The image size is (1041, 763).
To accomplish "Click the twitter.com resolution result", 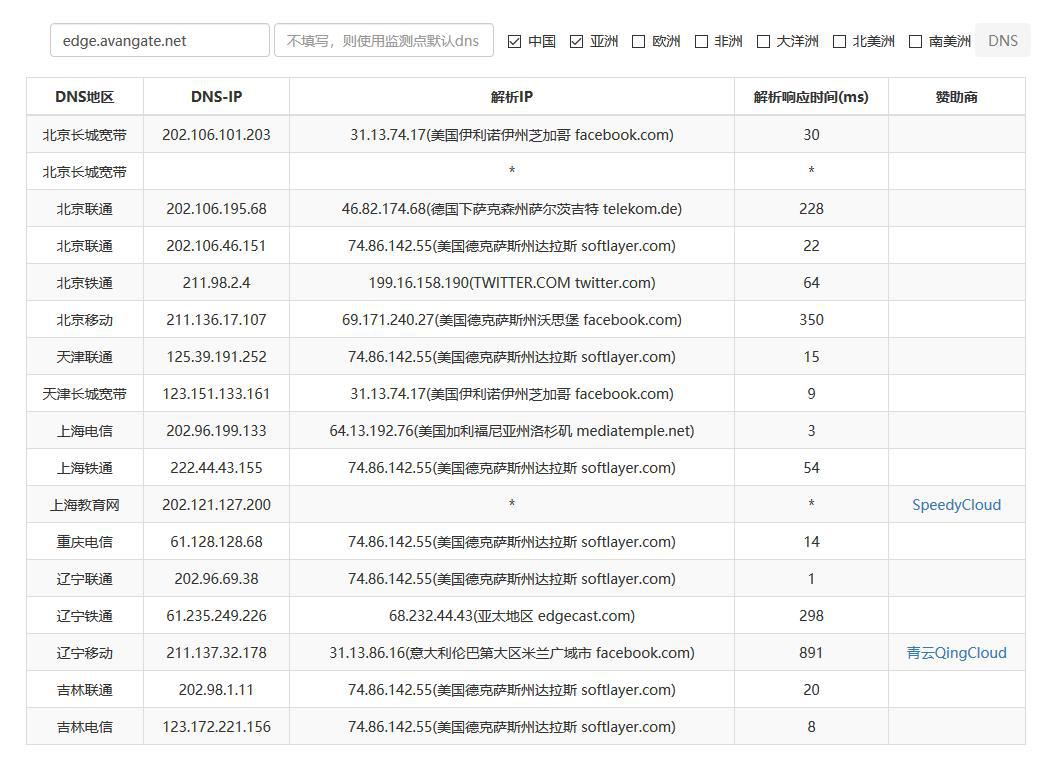I will 511,282.
